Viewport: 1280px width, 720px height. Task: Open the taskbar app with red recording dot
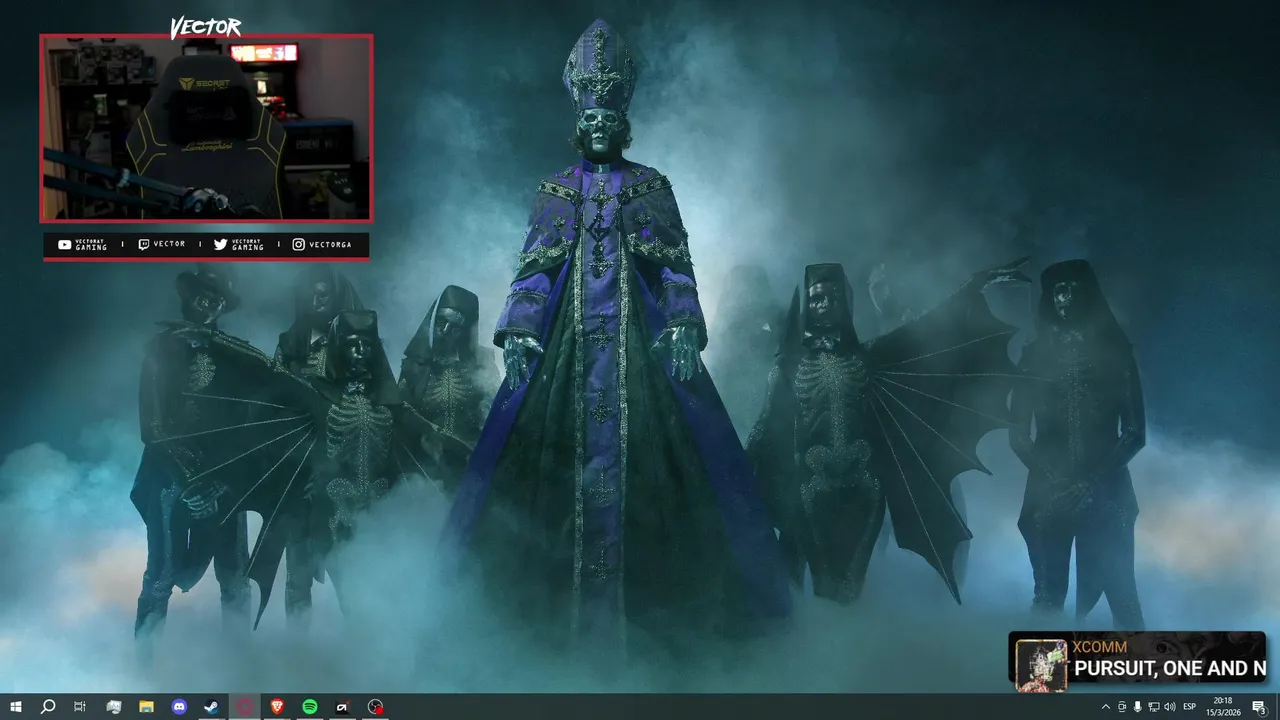[x=375, y=707]
